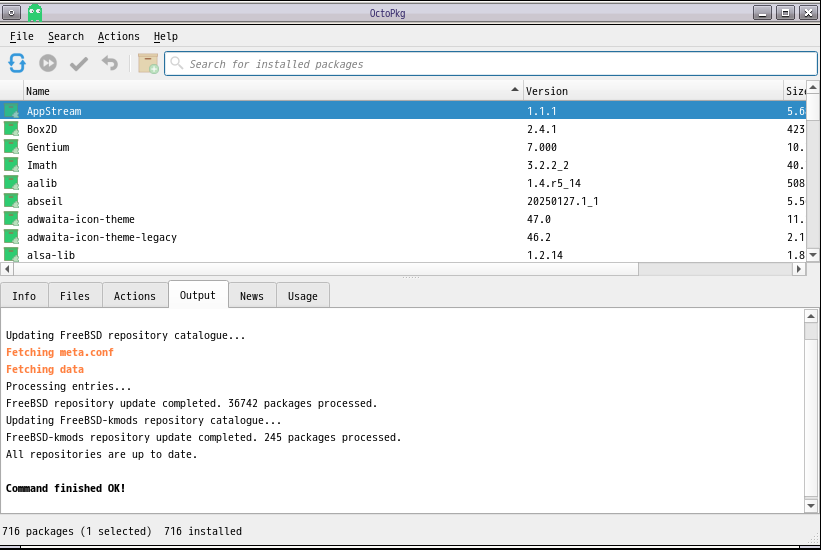Click package list horizontal scroll right arrow
The width and height of the screenshot is (821, 550).
point(799,269)
